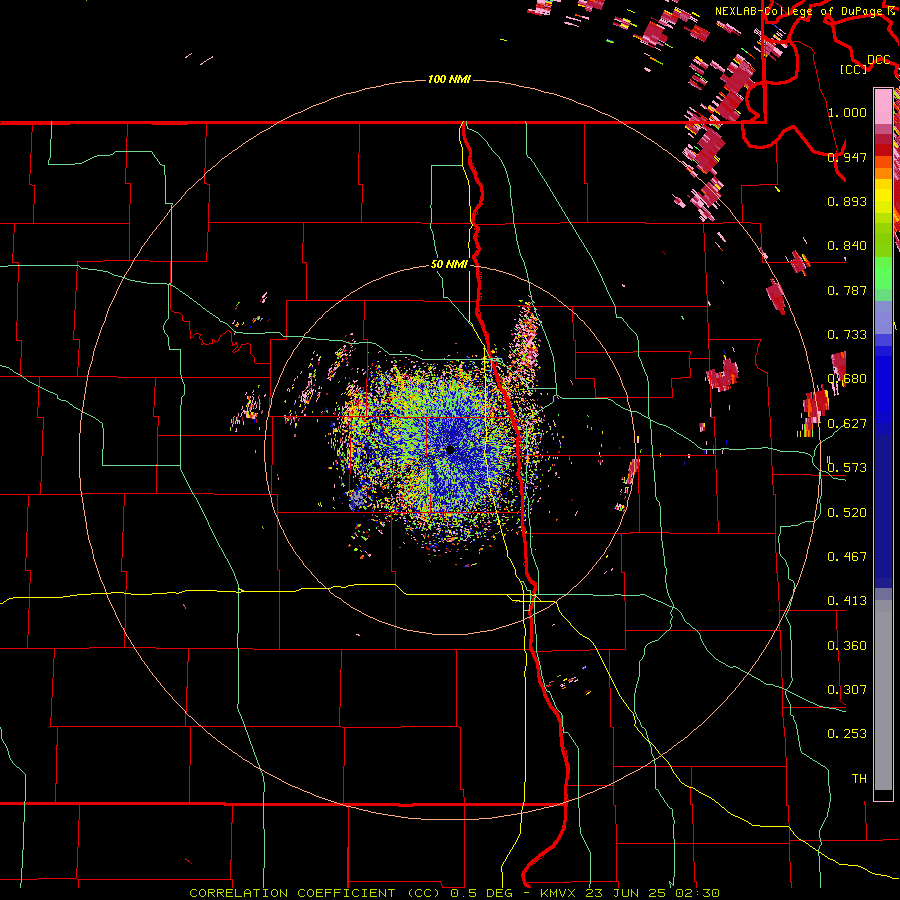Click the TH label at the legend bottom
900x900 pixels.
pos(859,779)
